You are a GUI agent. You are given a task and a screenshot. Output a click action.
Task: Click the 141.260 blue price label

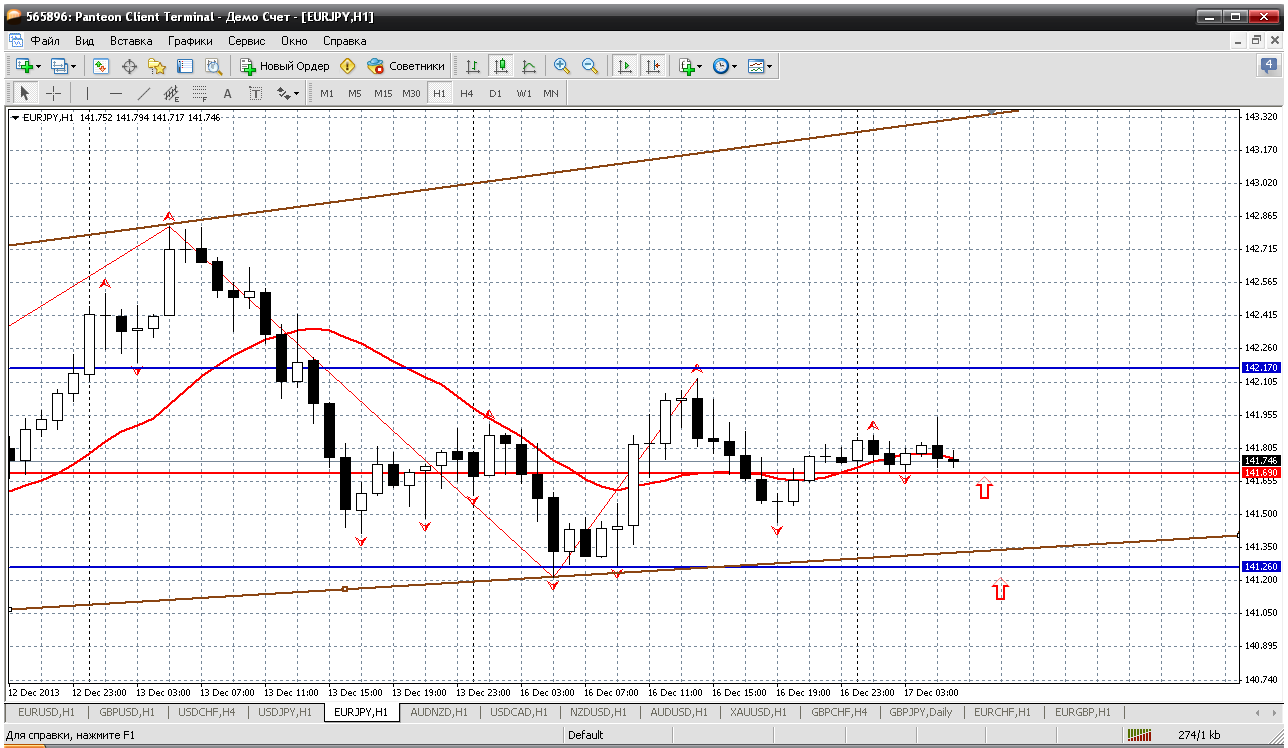(1261, 567)
